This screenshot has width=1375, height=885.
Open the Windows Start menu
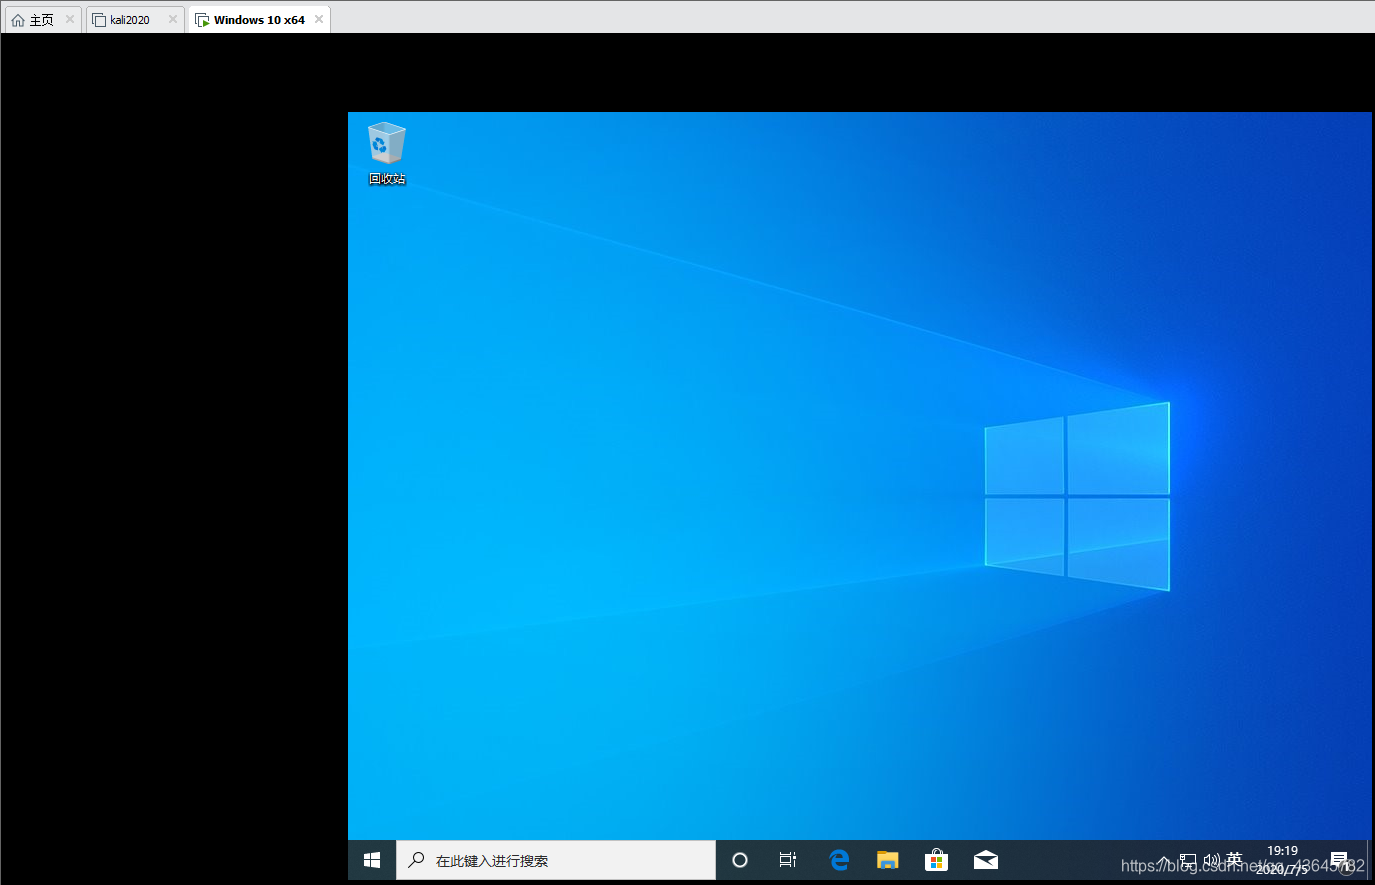coord(372,860)
